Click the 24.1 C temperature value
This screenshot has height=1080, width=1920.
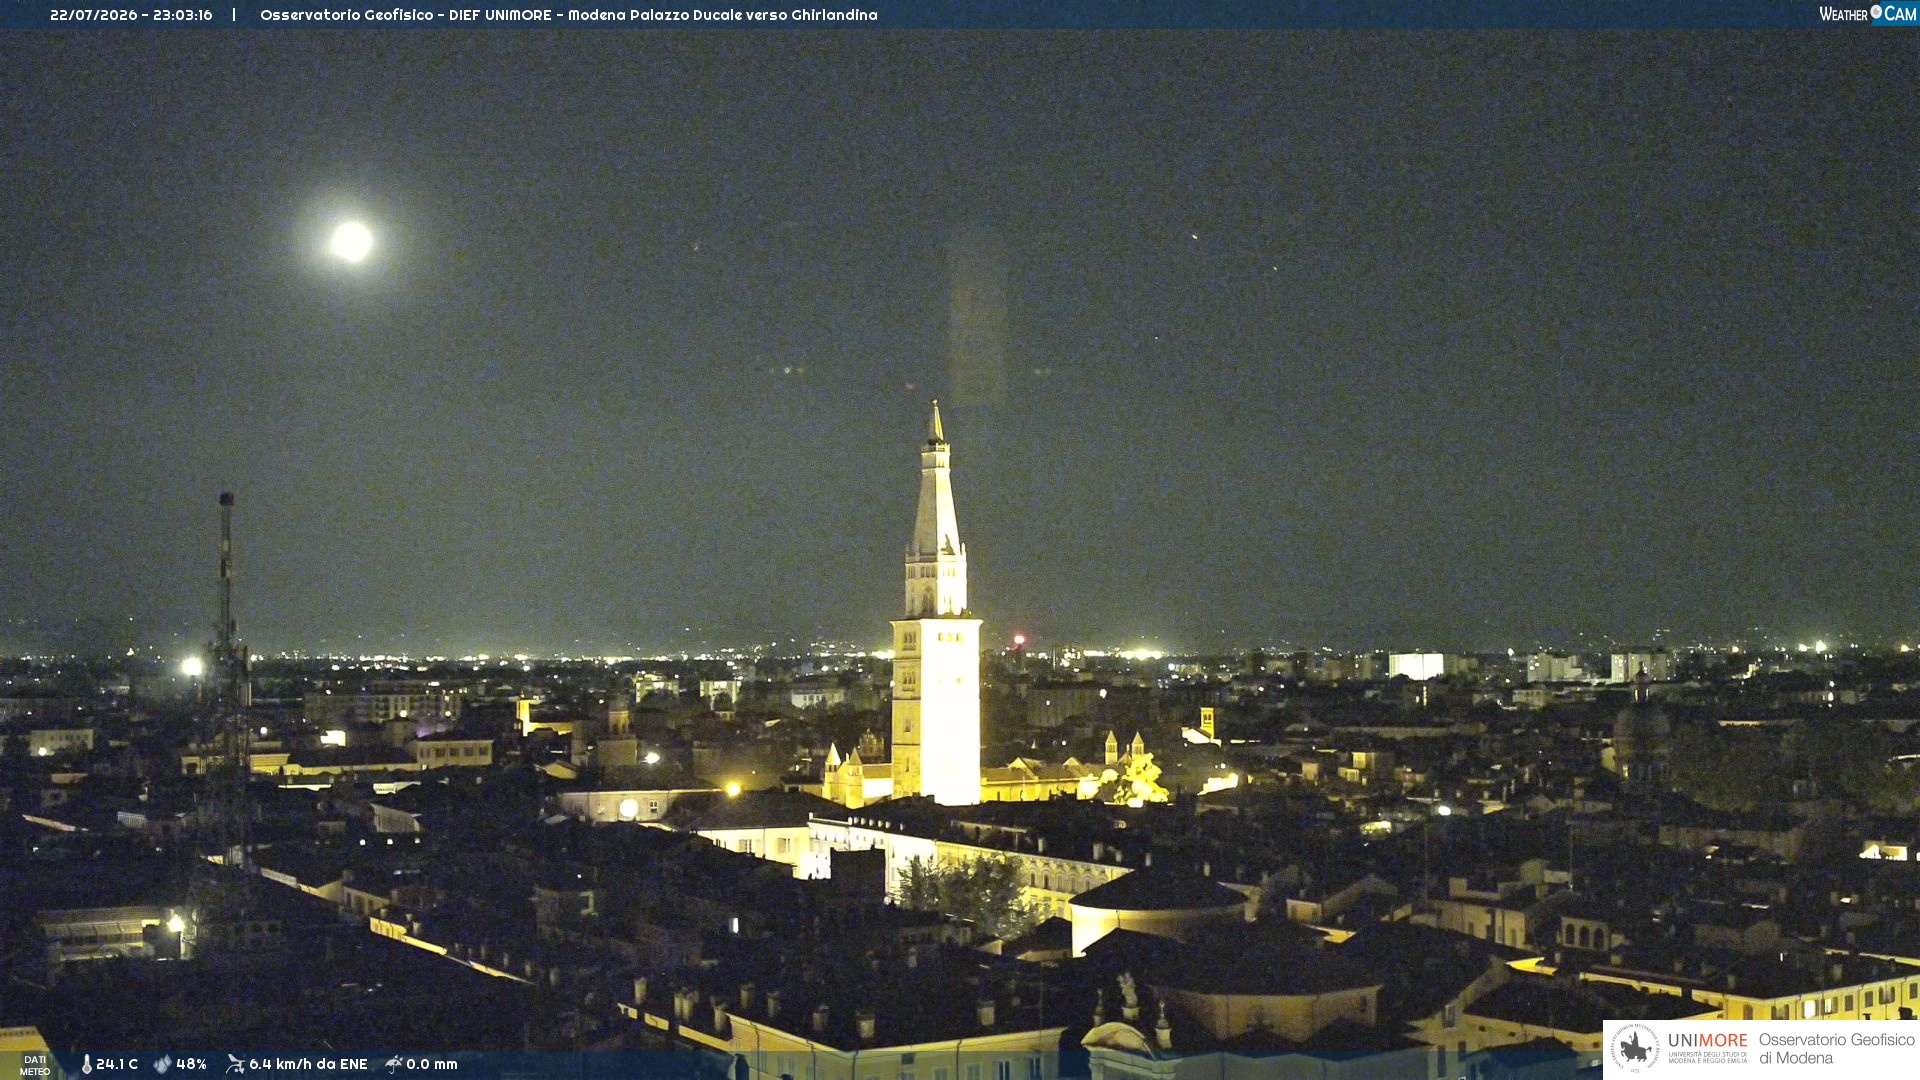pyautogui.click(x=117, y=1065)
